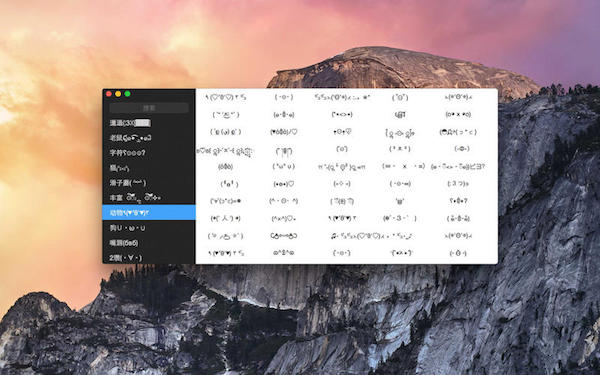
Task: Pick the (ò-ө-ó) kaomoji in the last column
Action: click(x=458, y=218)
